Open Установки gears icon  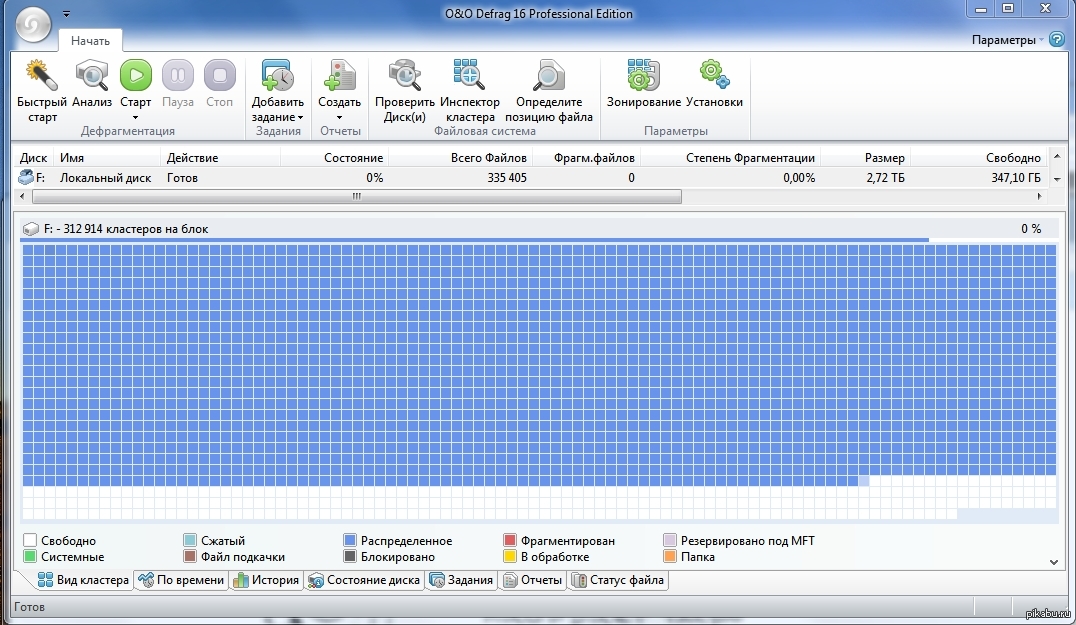coord(714,76)
